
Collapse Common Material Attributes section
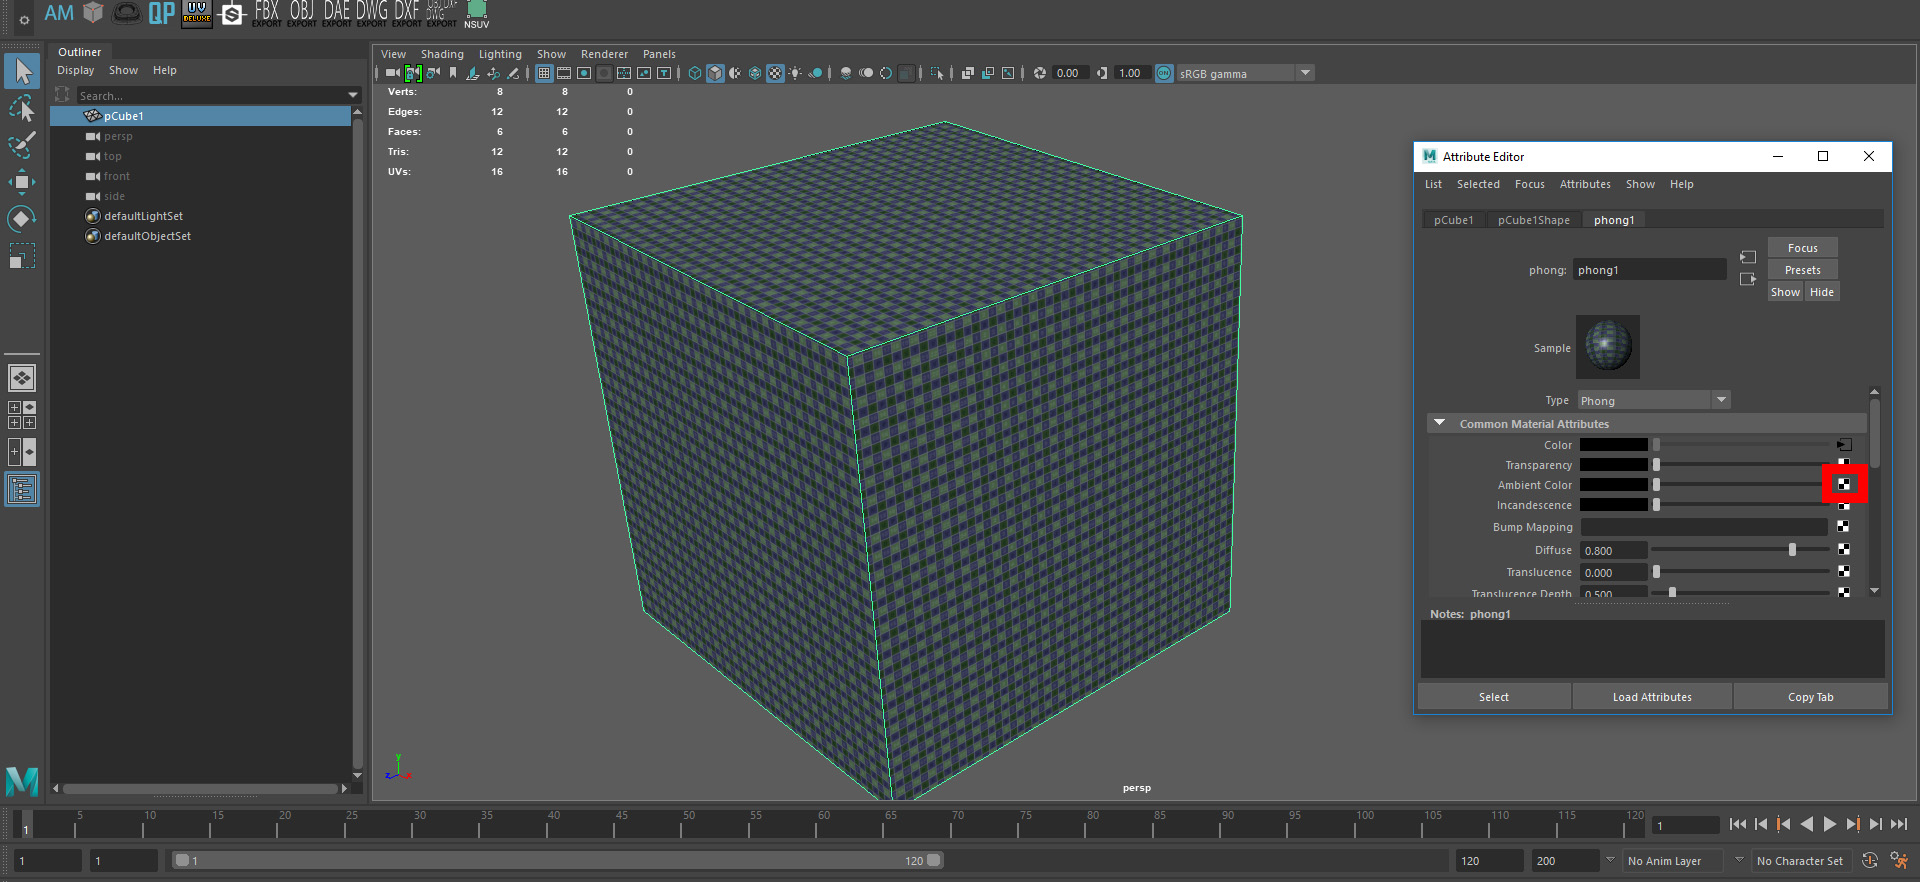(x=1440, y=424)
